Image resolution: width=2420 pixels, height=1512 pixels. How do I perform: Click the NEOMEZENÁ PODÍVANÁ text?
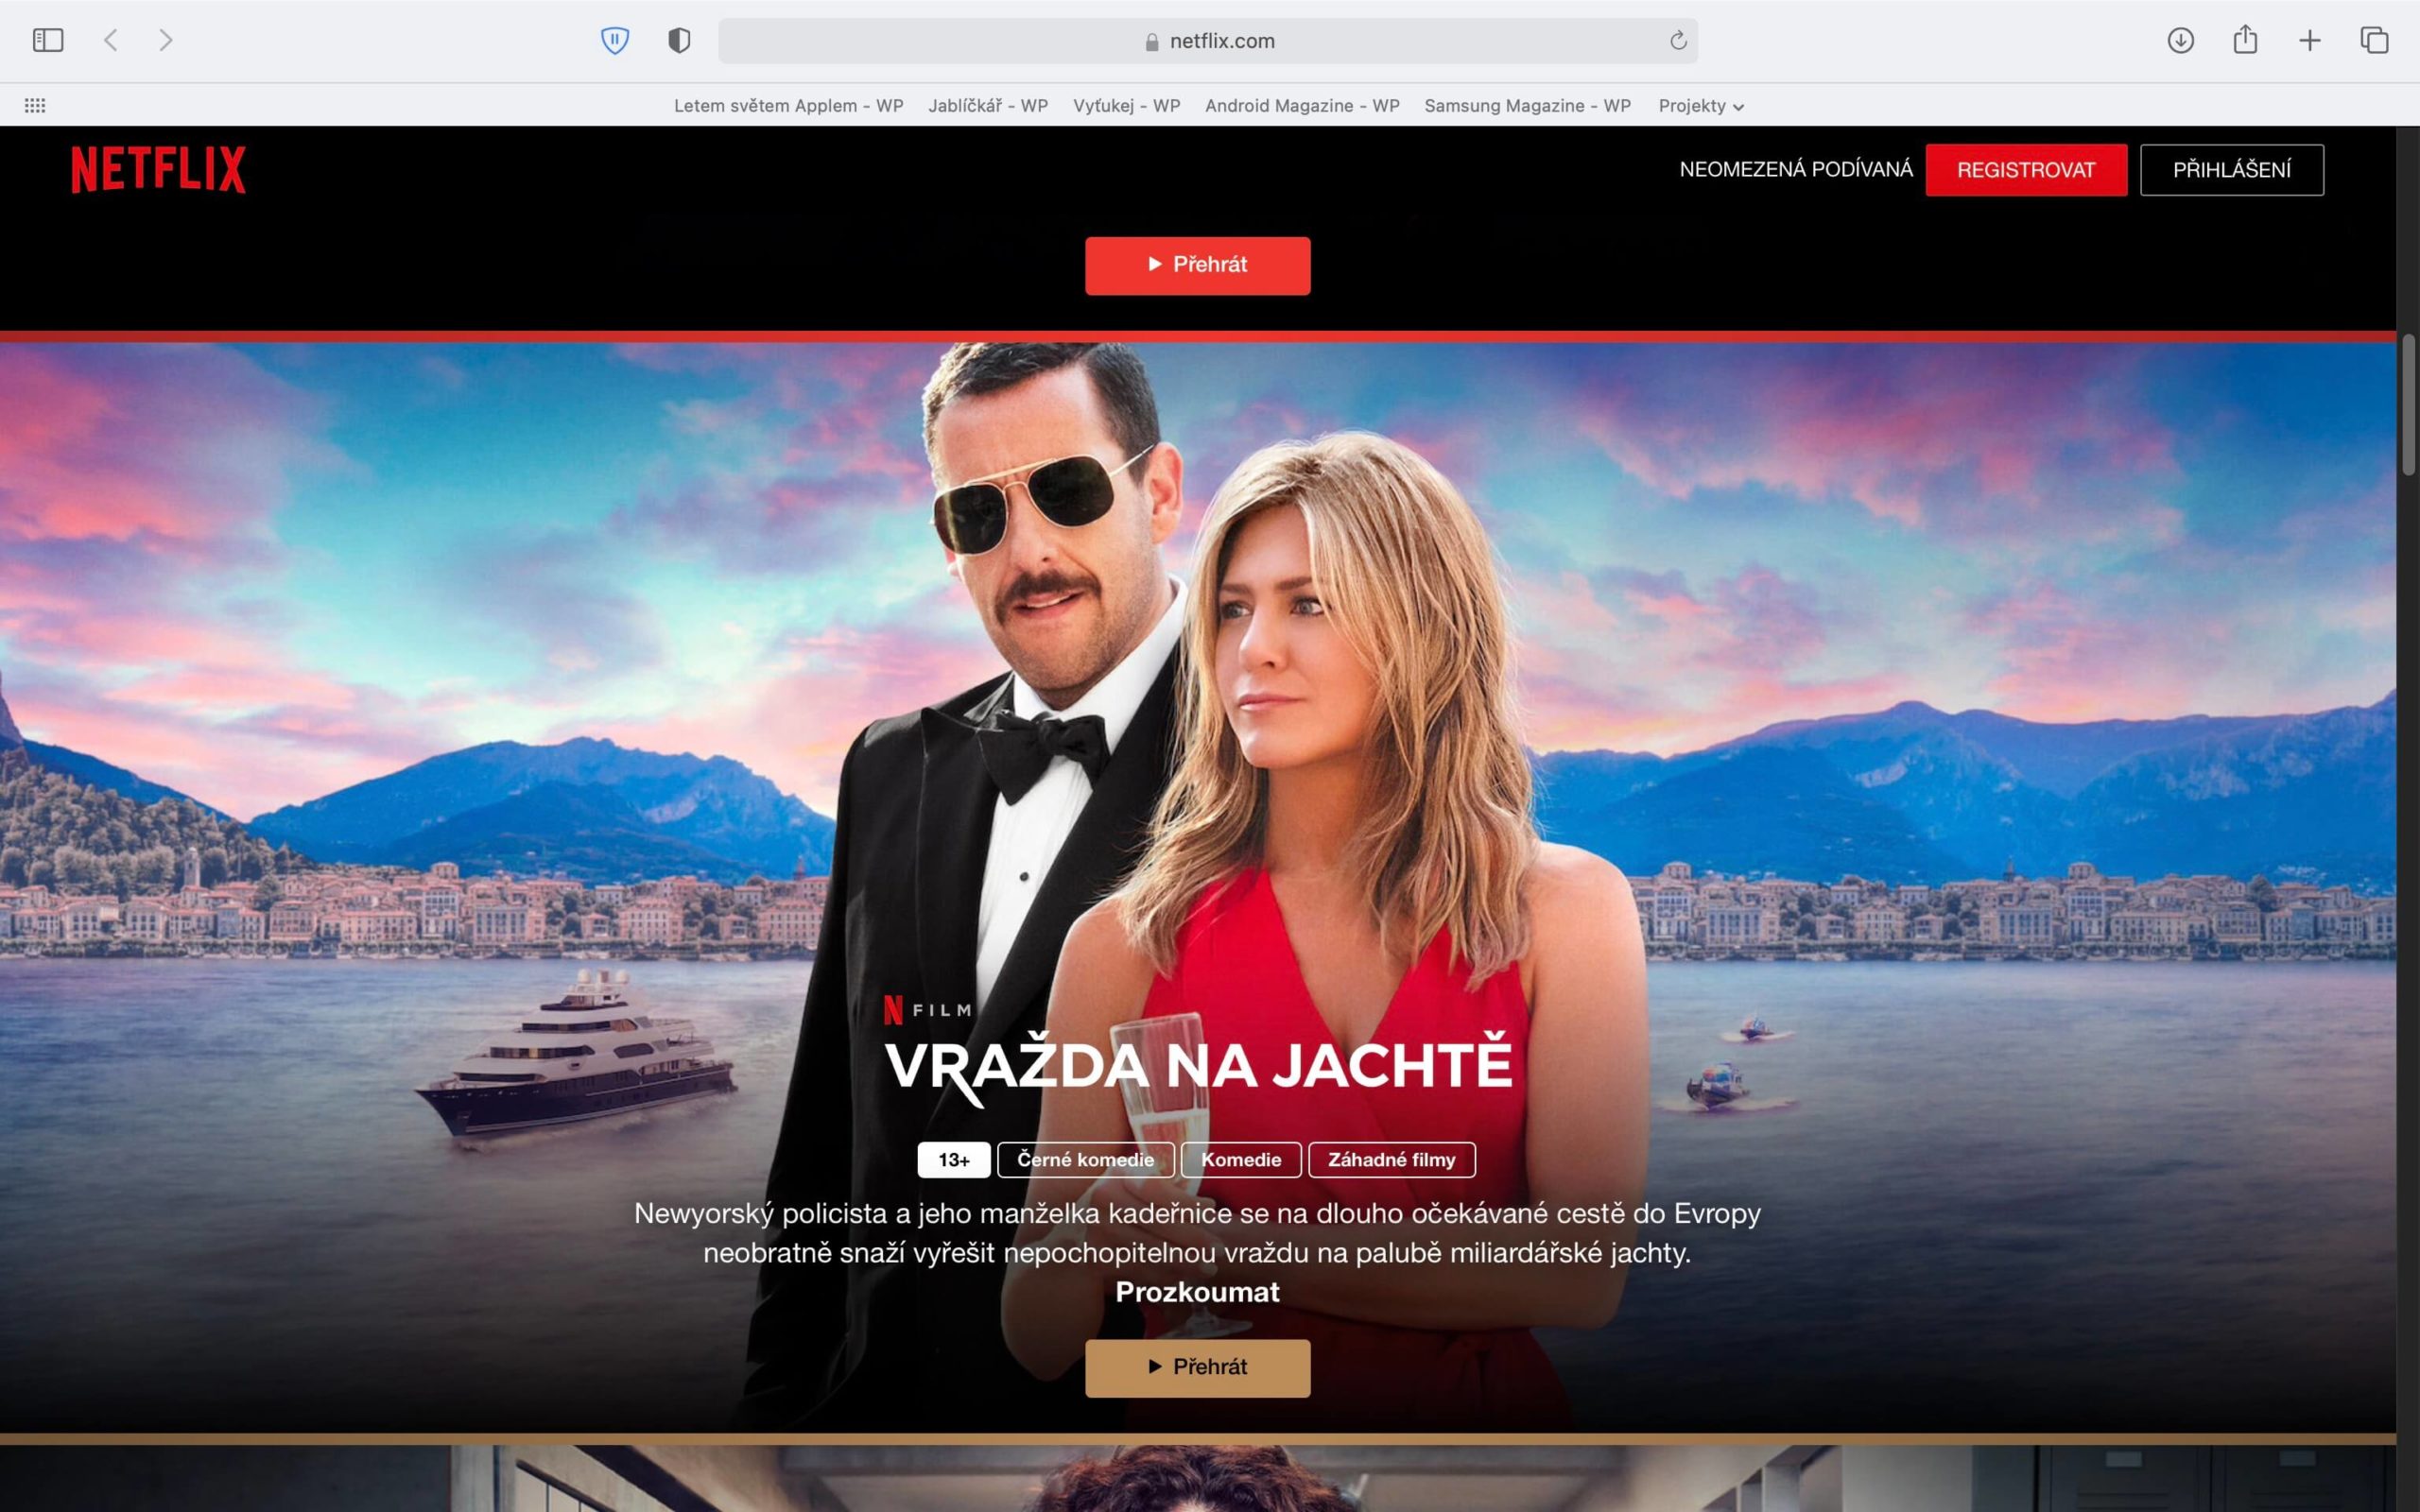point(1796,169)
